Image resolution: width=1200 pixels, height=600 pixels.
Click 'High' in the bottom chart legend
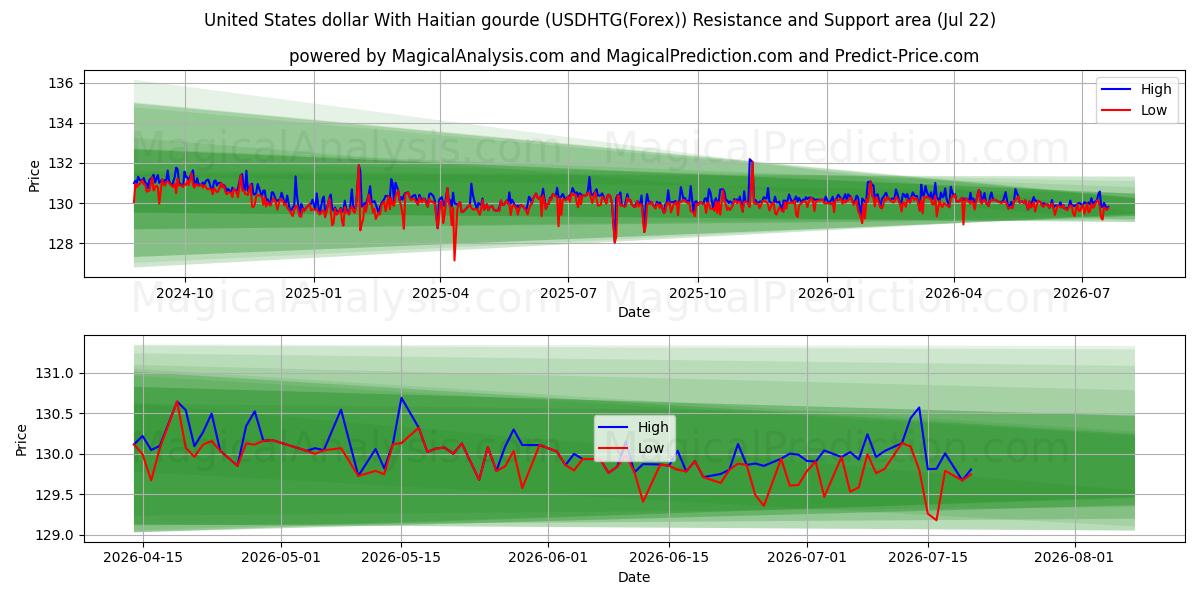click(x=653, y=427)
